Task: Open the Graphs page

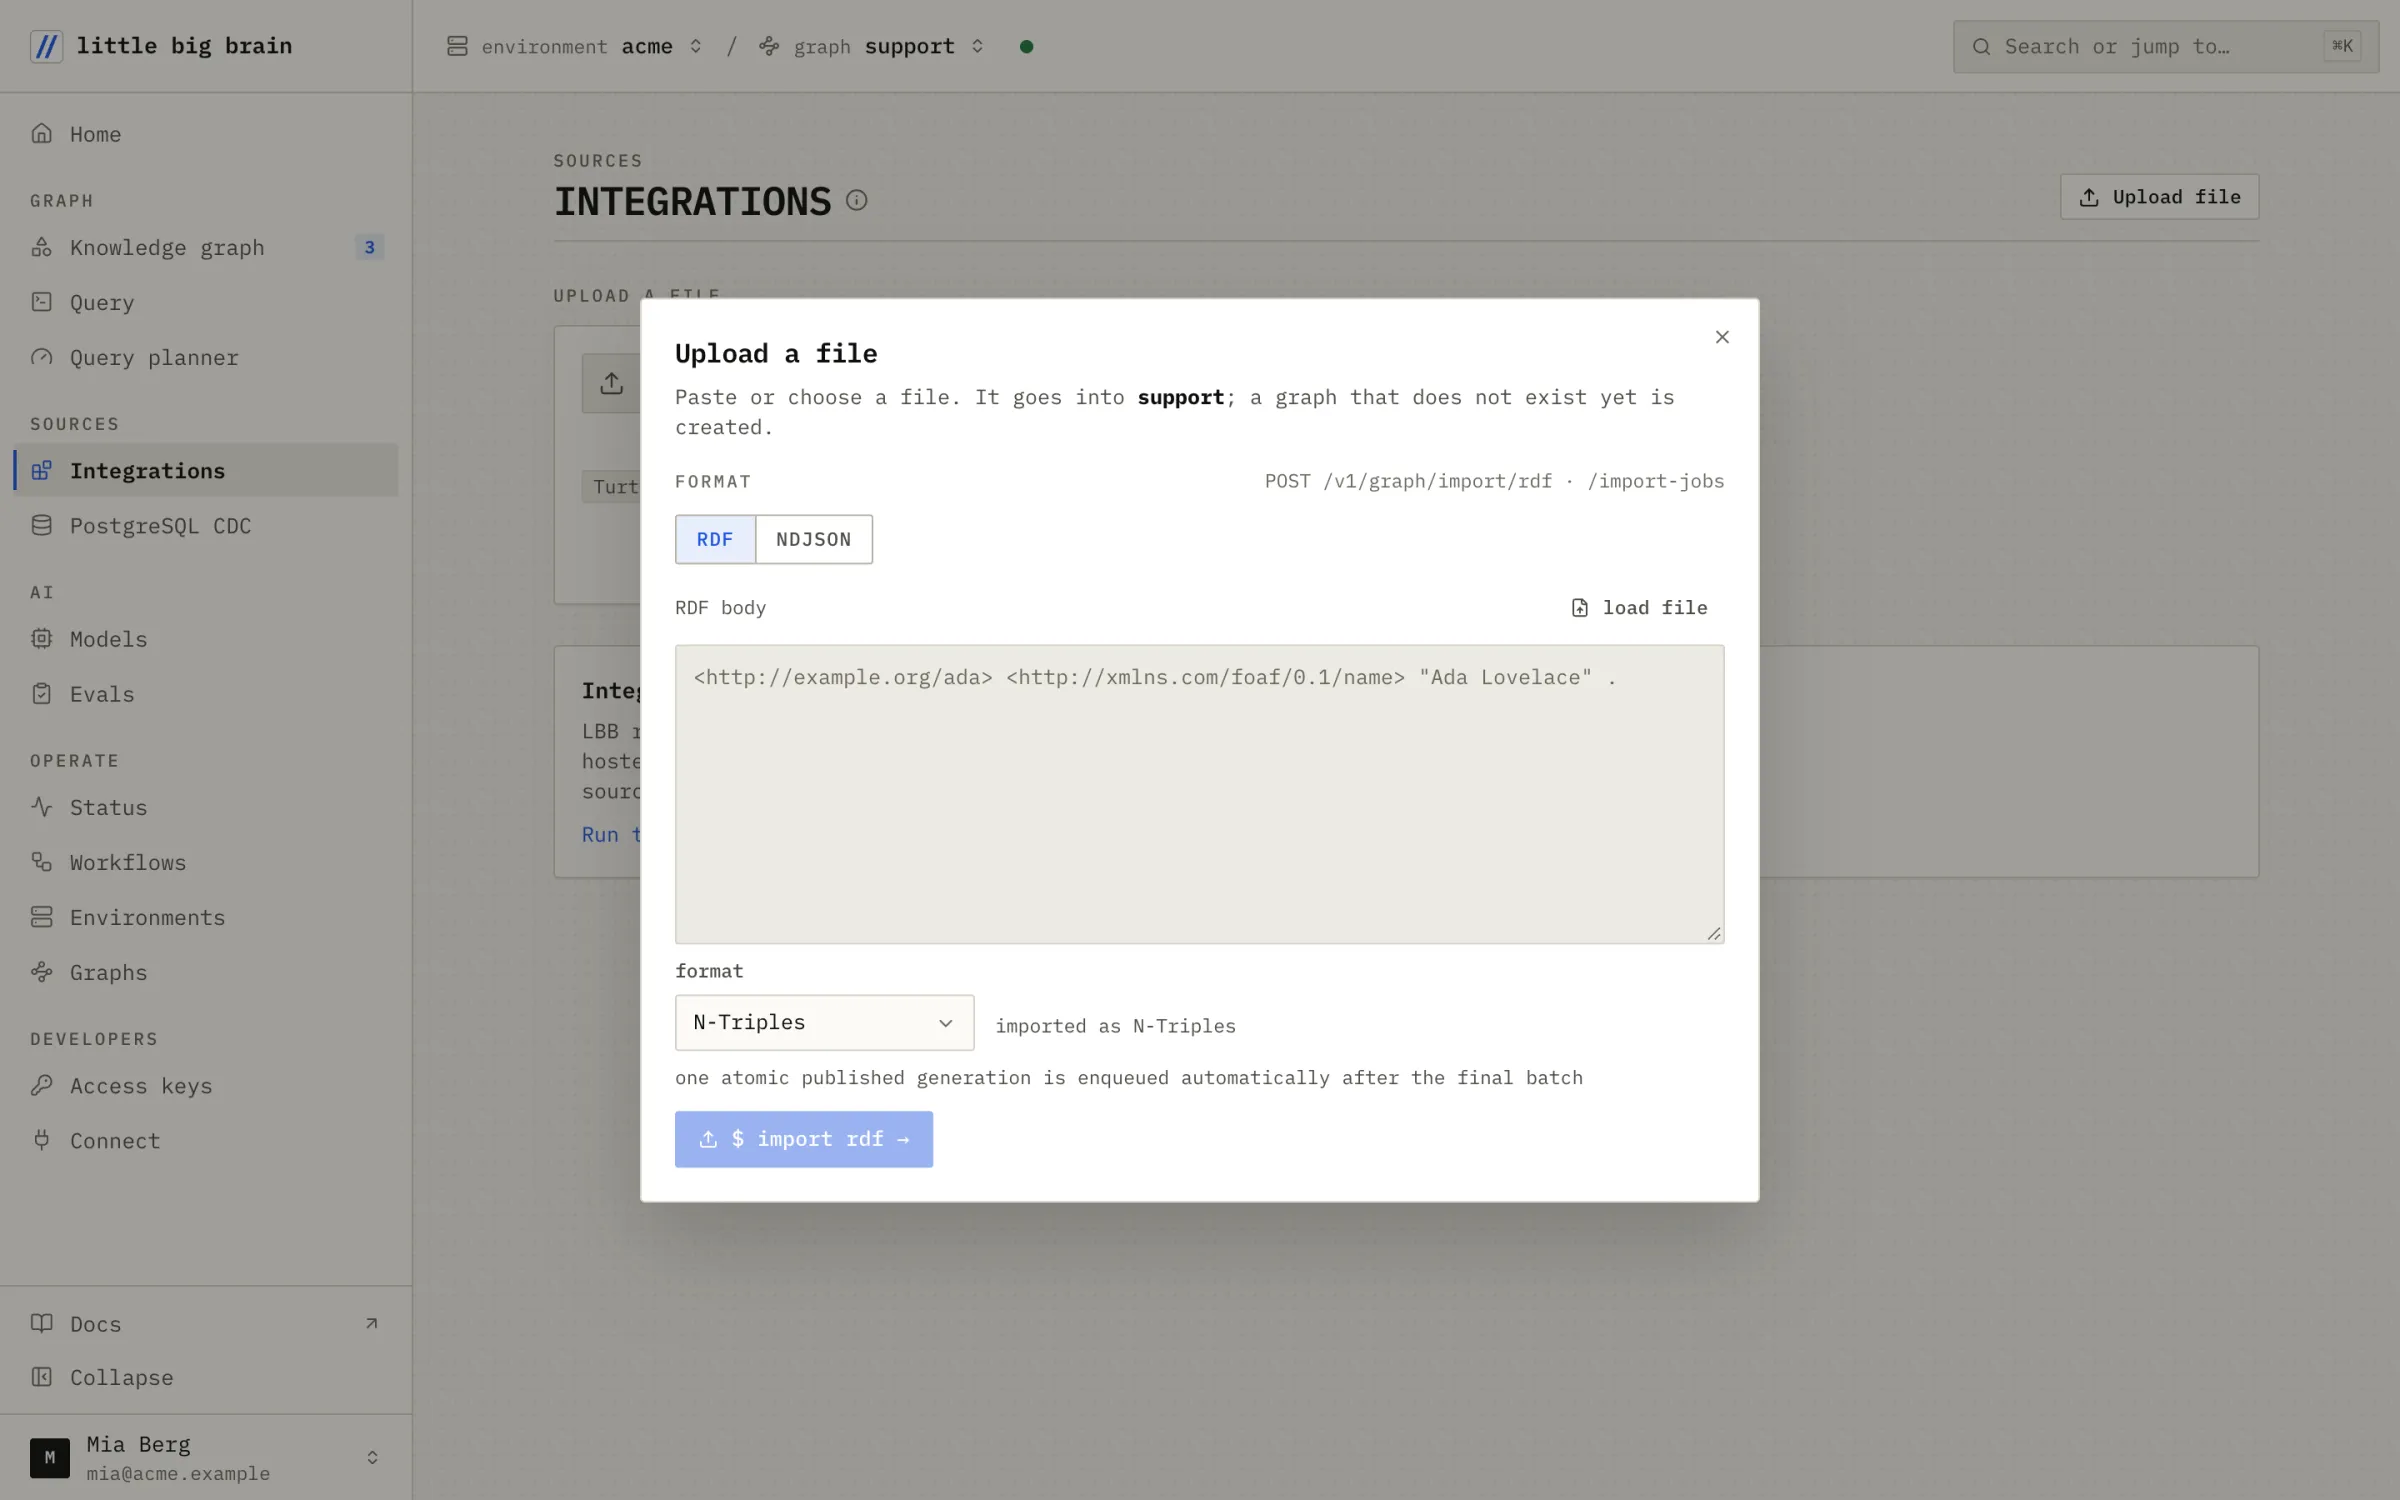Action: click(205, 972)
